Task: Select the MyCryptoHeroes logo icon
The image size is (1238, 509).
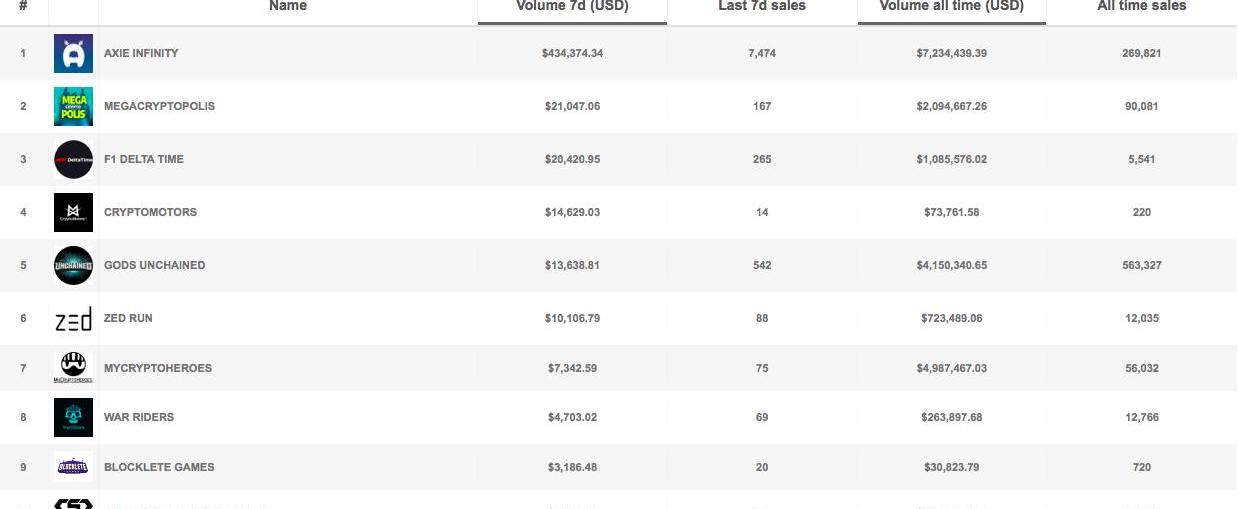Action: pos(73,367)
